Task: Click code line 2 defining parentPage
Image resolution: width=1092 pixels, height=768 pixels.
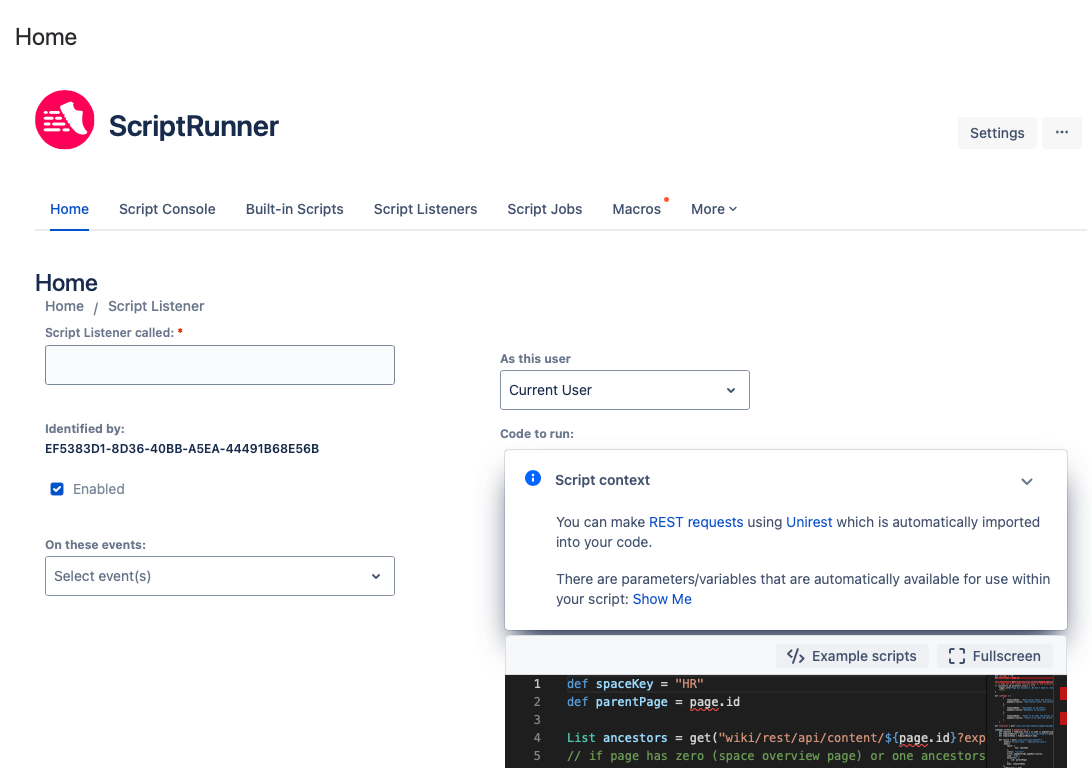Action: pos(653,702)
